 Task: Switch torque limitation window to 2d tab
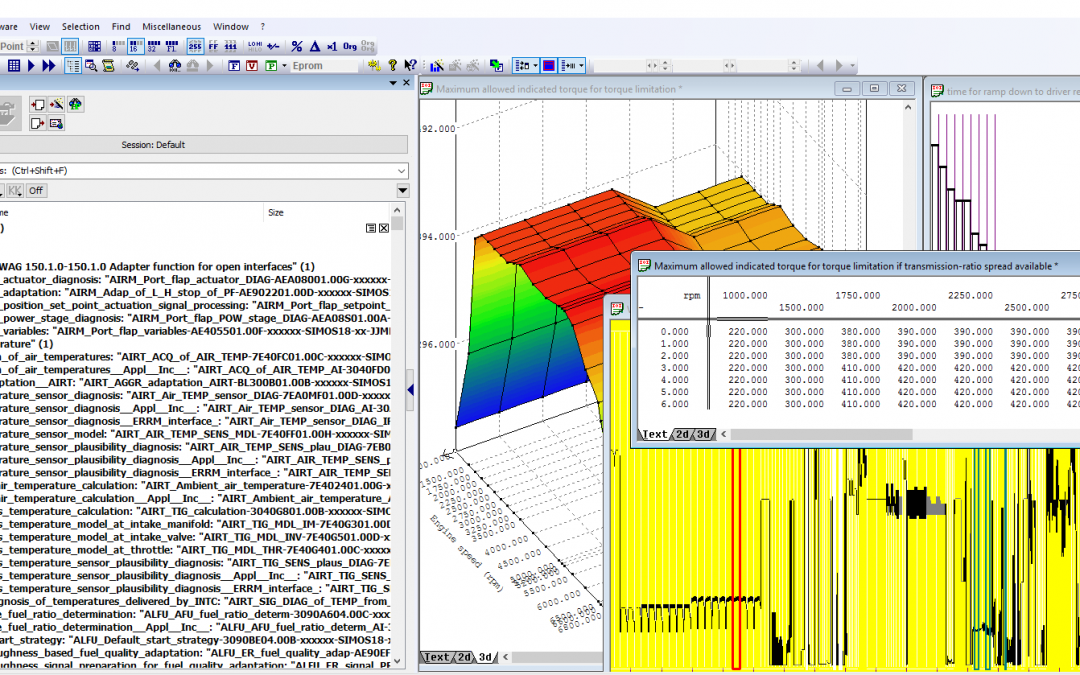coord(464,657)
